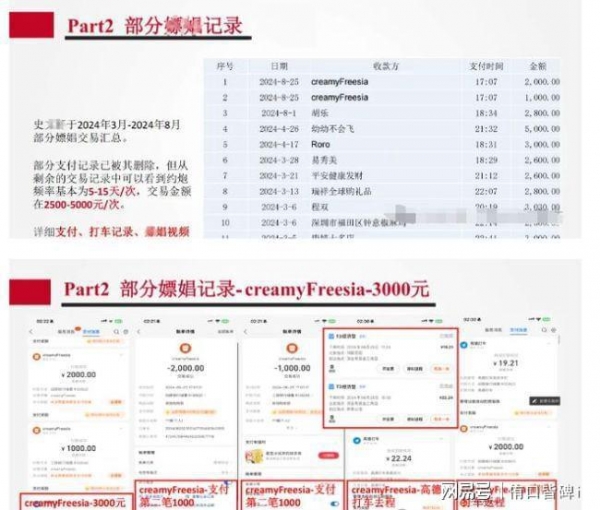Click the orange creamyFreesia avatar beside ¥2000.00

(36, 356)
